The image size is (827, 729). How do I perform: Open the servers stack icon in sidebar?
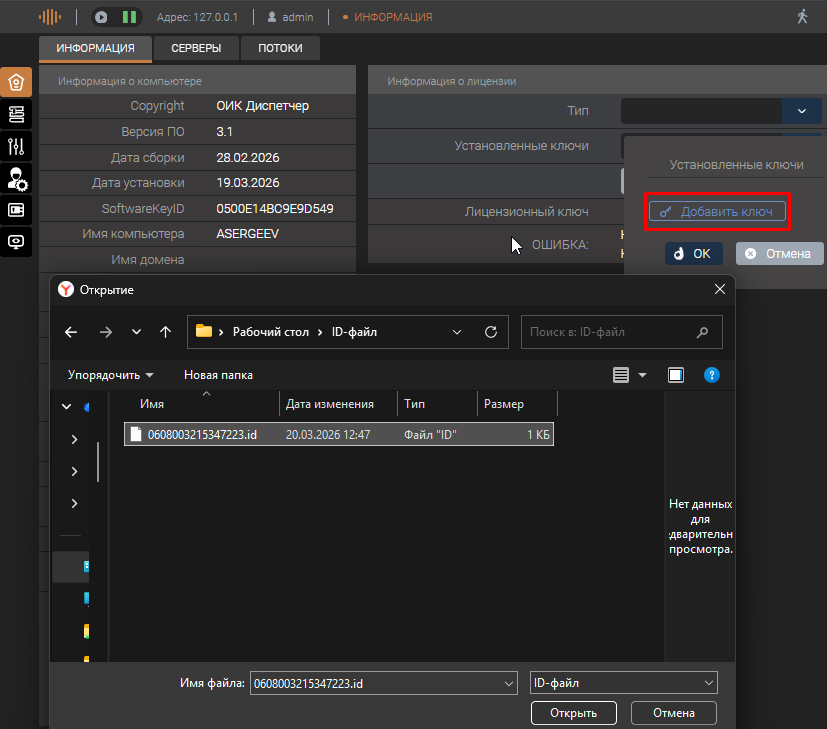pos(16,115)
